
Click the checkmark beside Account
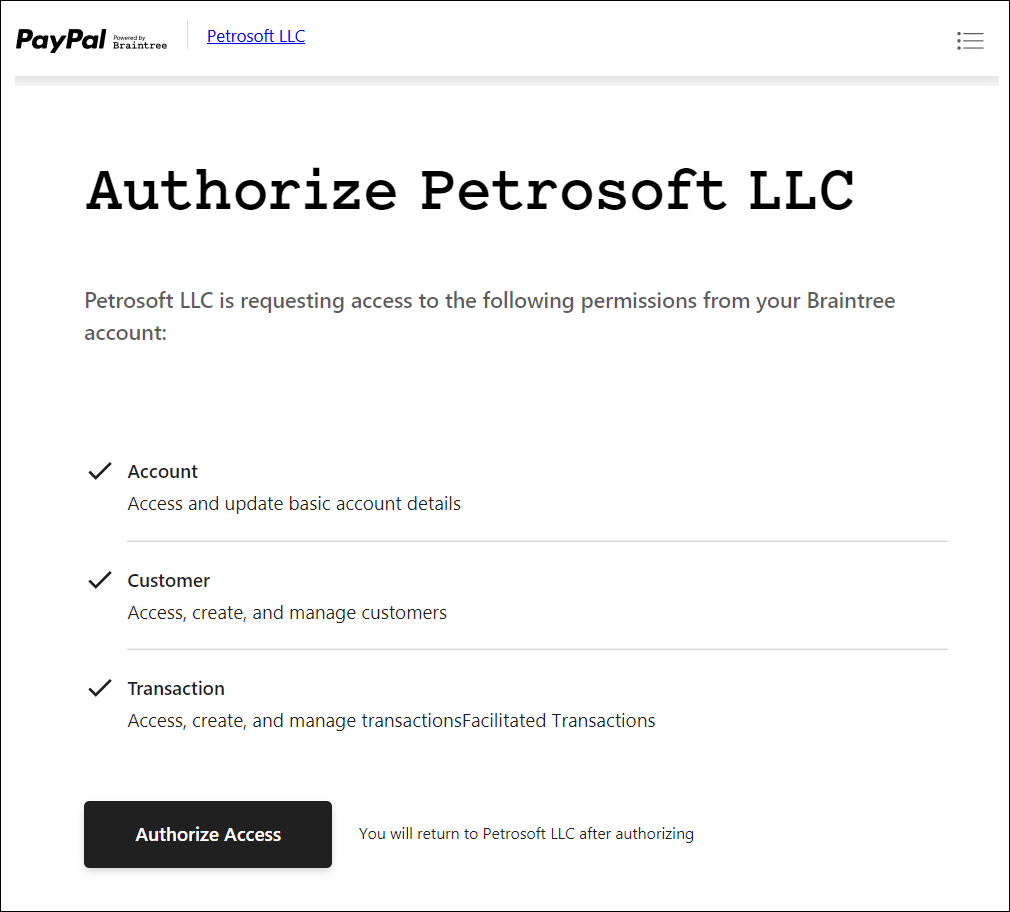(x=100, y=471)
